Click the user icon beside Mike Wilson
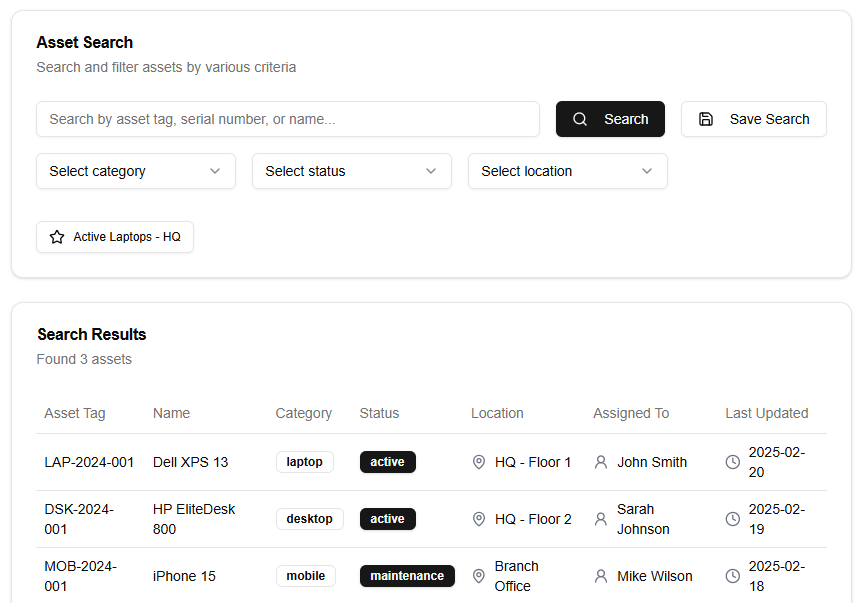This screenshot has width=867, height=603. pos(600,576)
